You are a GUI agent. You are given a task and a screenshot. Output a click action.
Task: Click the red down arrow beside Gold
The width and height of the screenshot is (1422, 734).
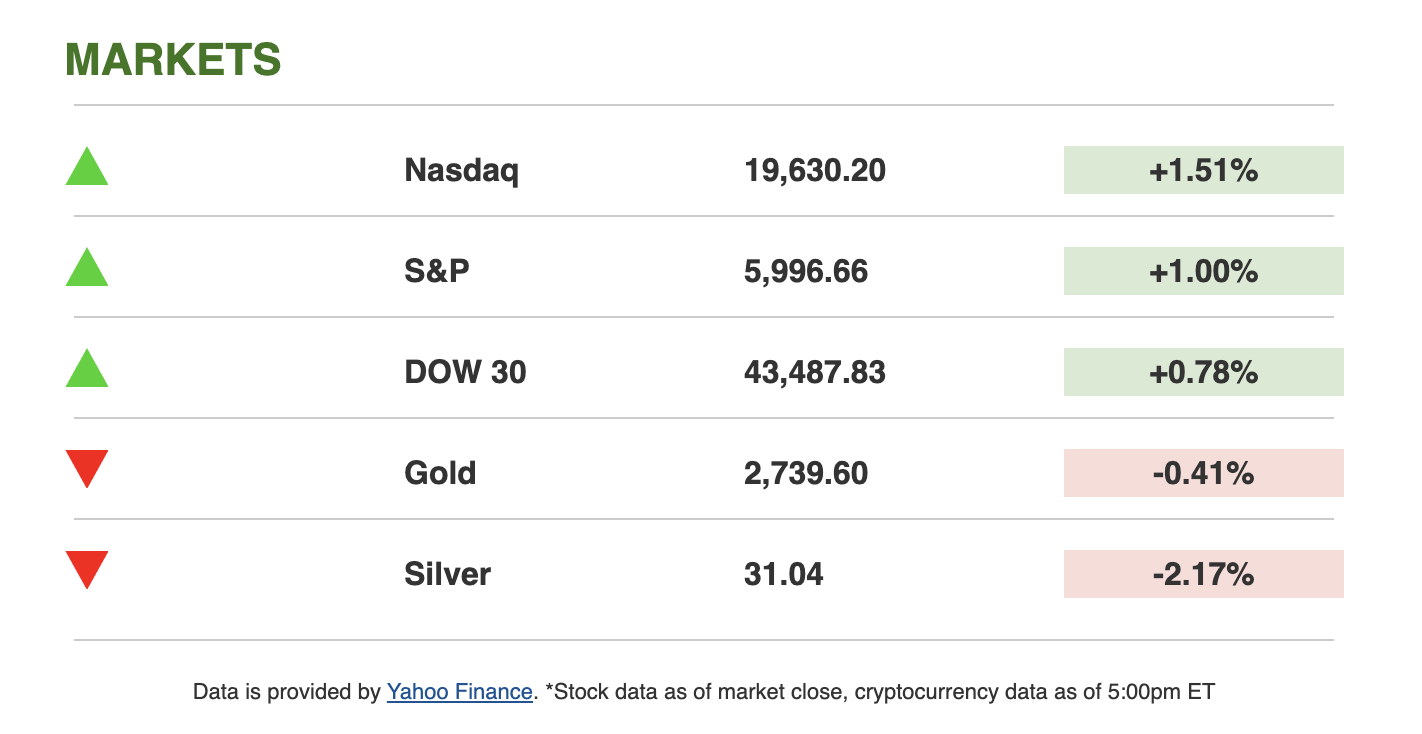coord(87,467)
